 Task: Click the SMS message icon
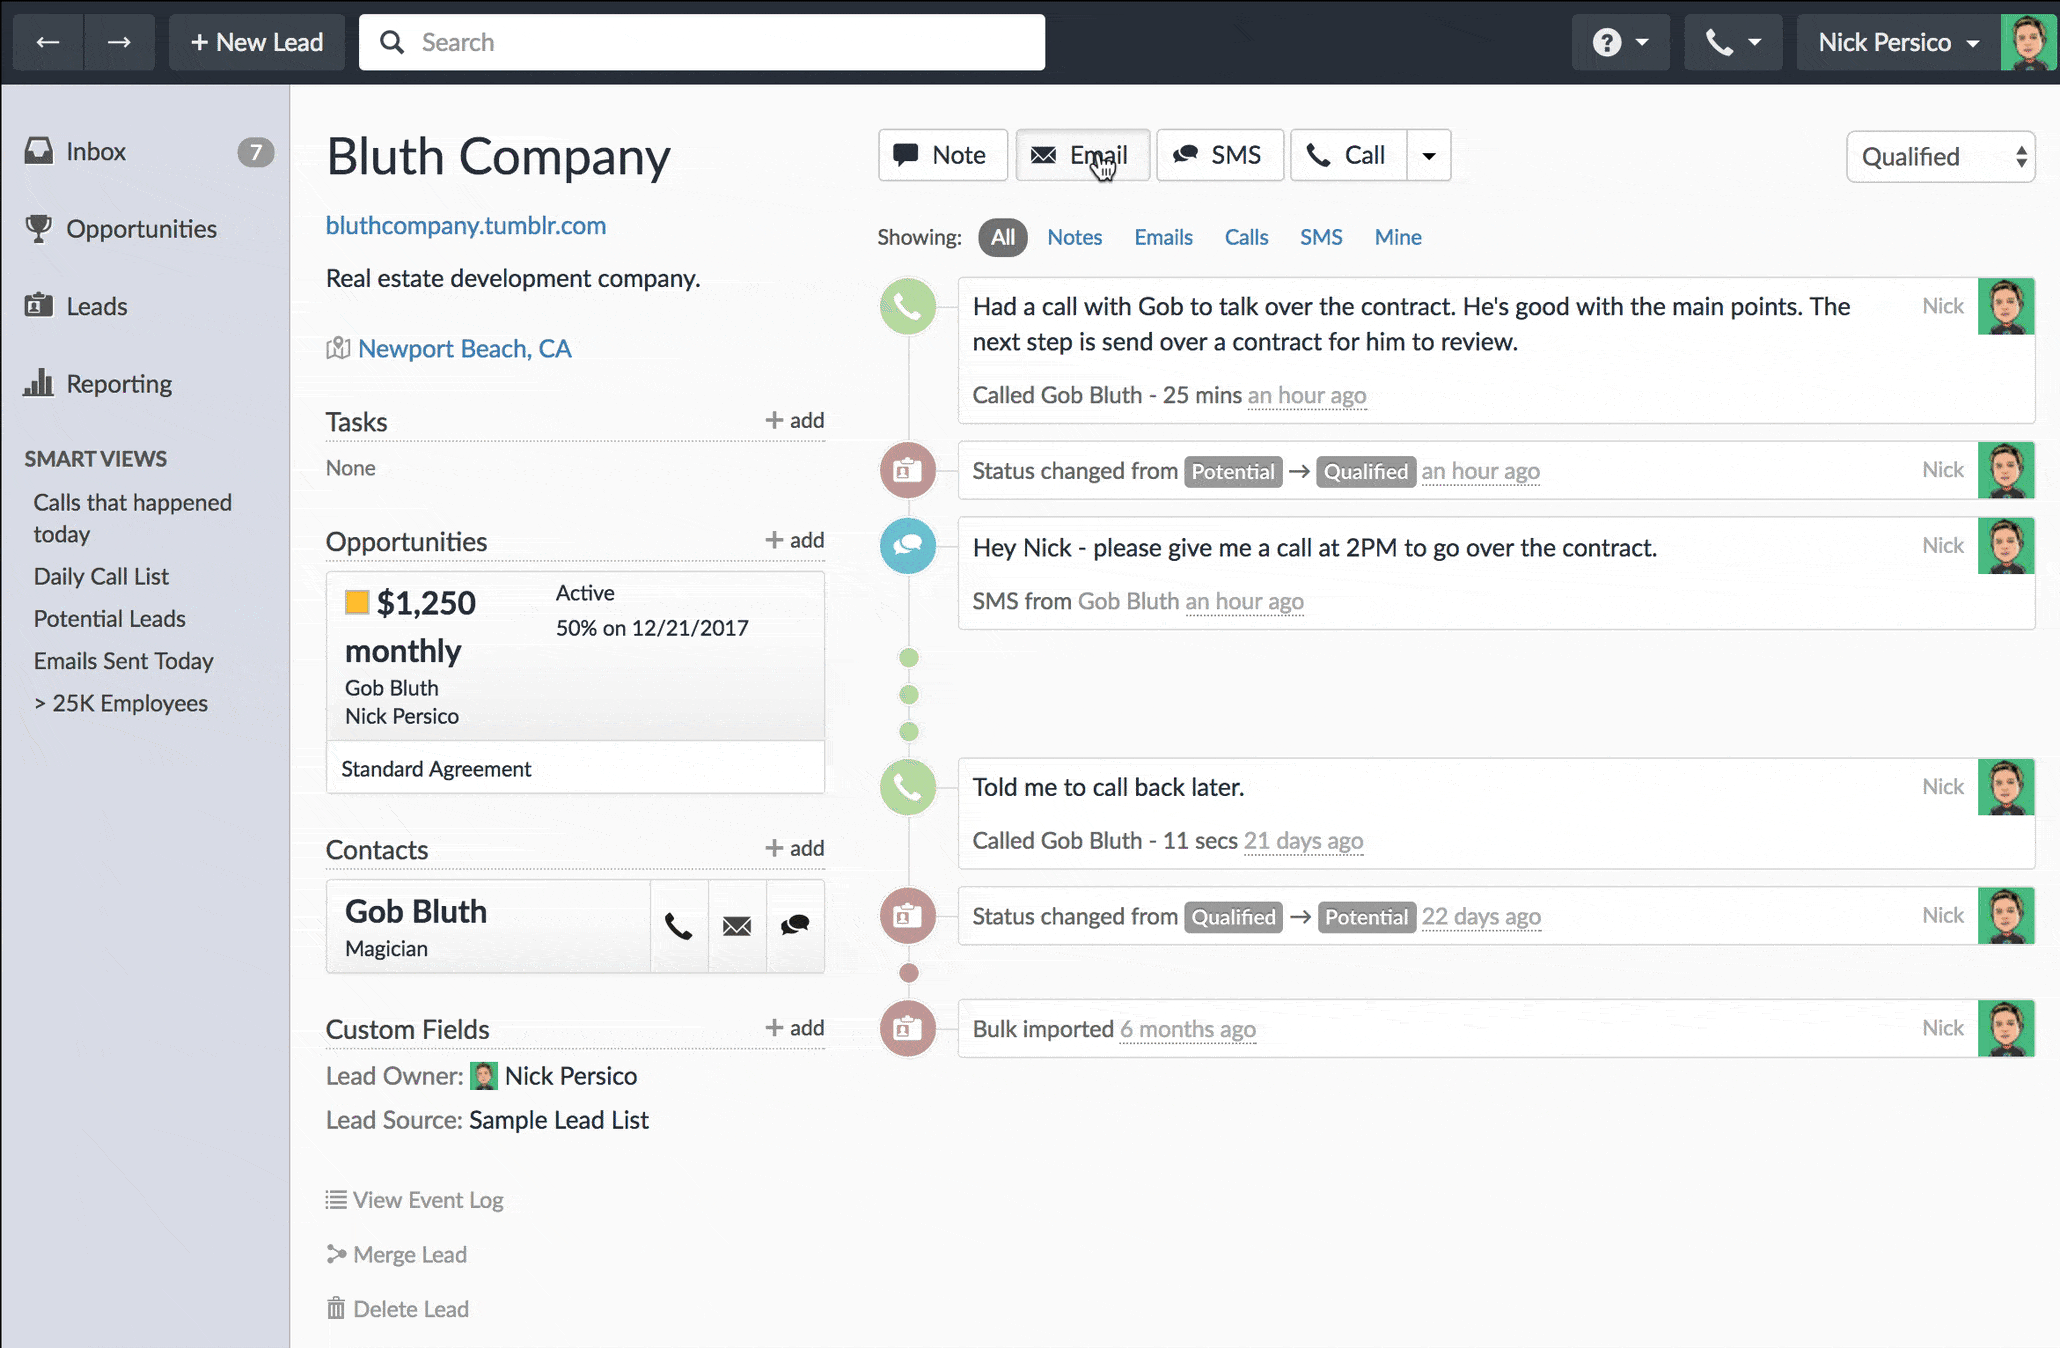pyautogui.click(x=908, y=546)
